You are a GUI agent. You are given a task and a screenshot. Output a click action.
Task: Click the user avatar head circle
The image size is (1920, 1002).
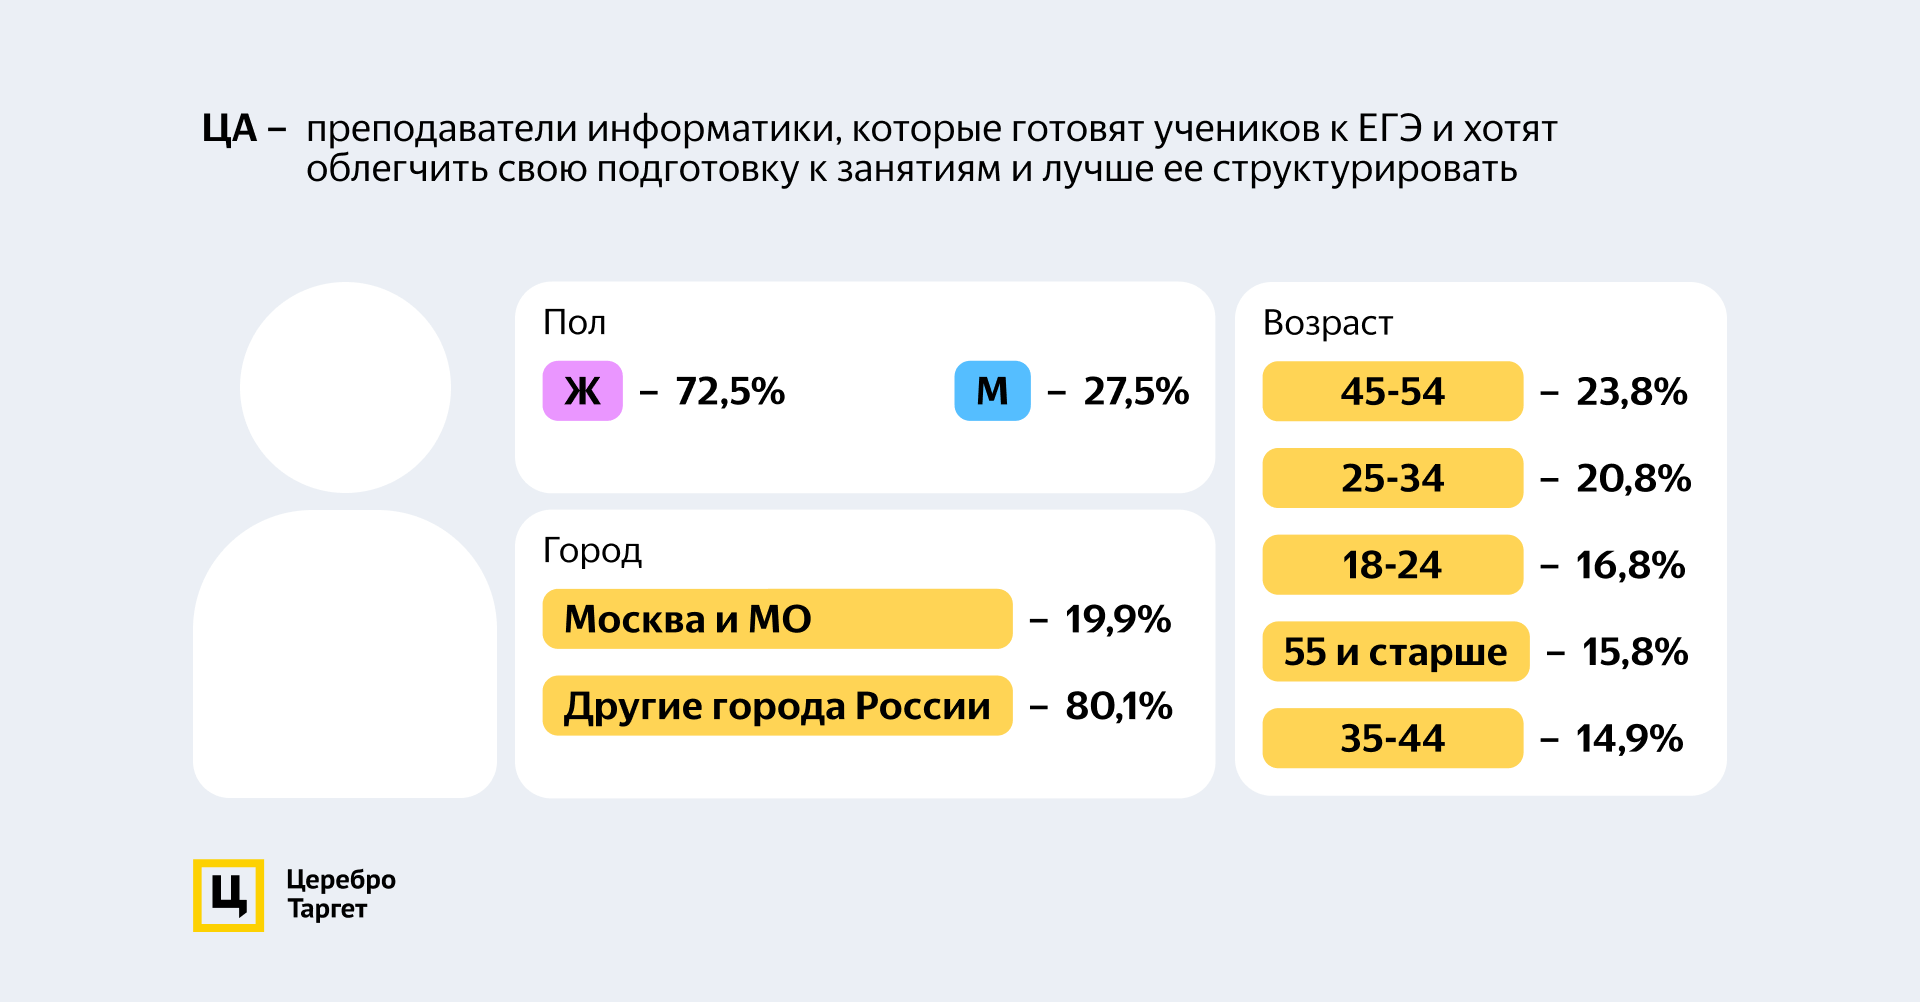coord(345,387)
